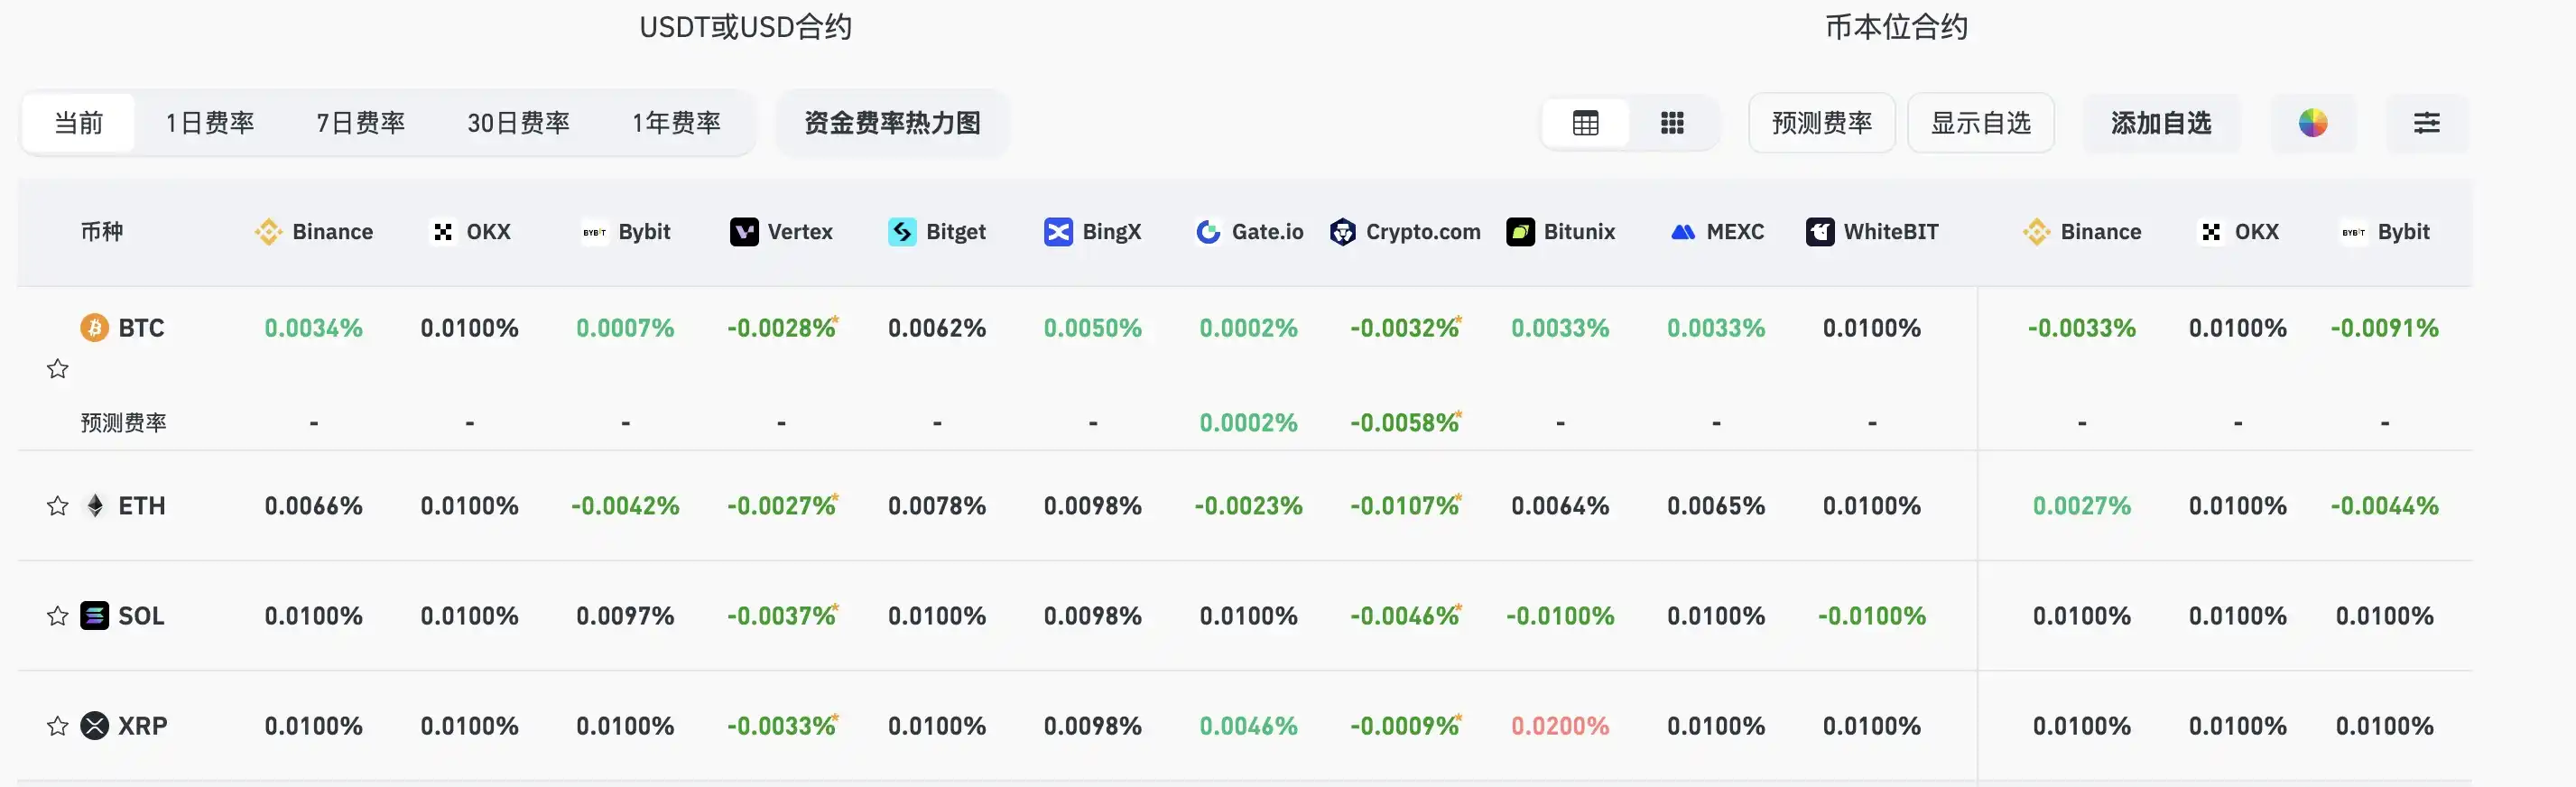Image resolution: width=2576 pixels, height=787 pixels.
Task: Click BTC coin-margined Bybit rate -0.0091%
Action: click(x=2385, y=328)
